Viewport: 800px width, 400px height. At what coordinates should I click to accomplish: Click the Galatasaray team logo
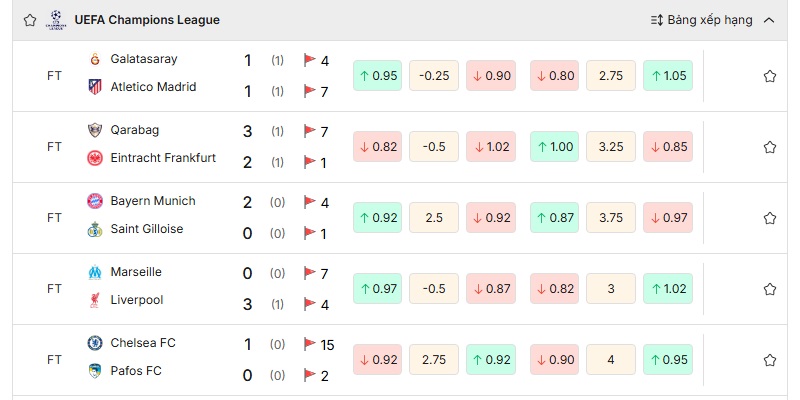click(x=95, y=59)
